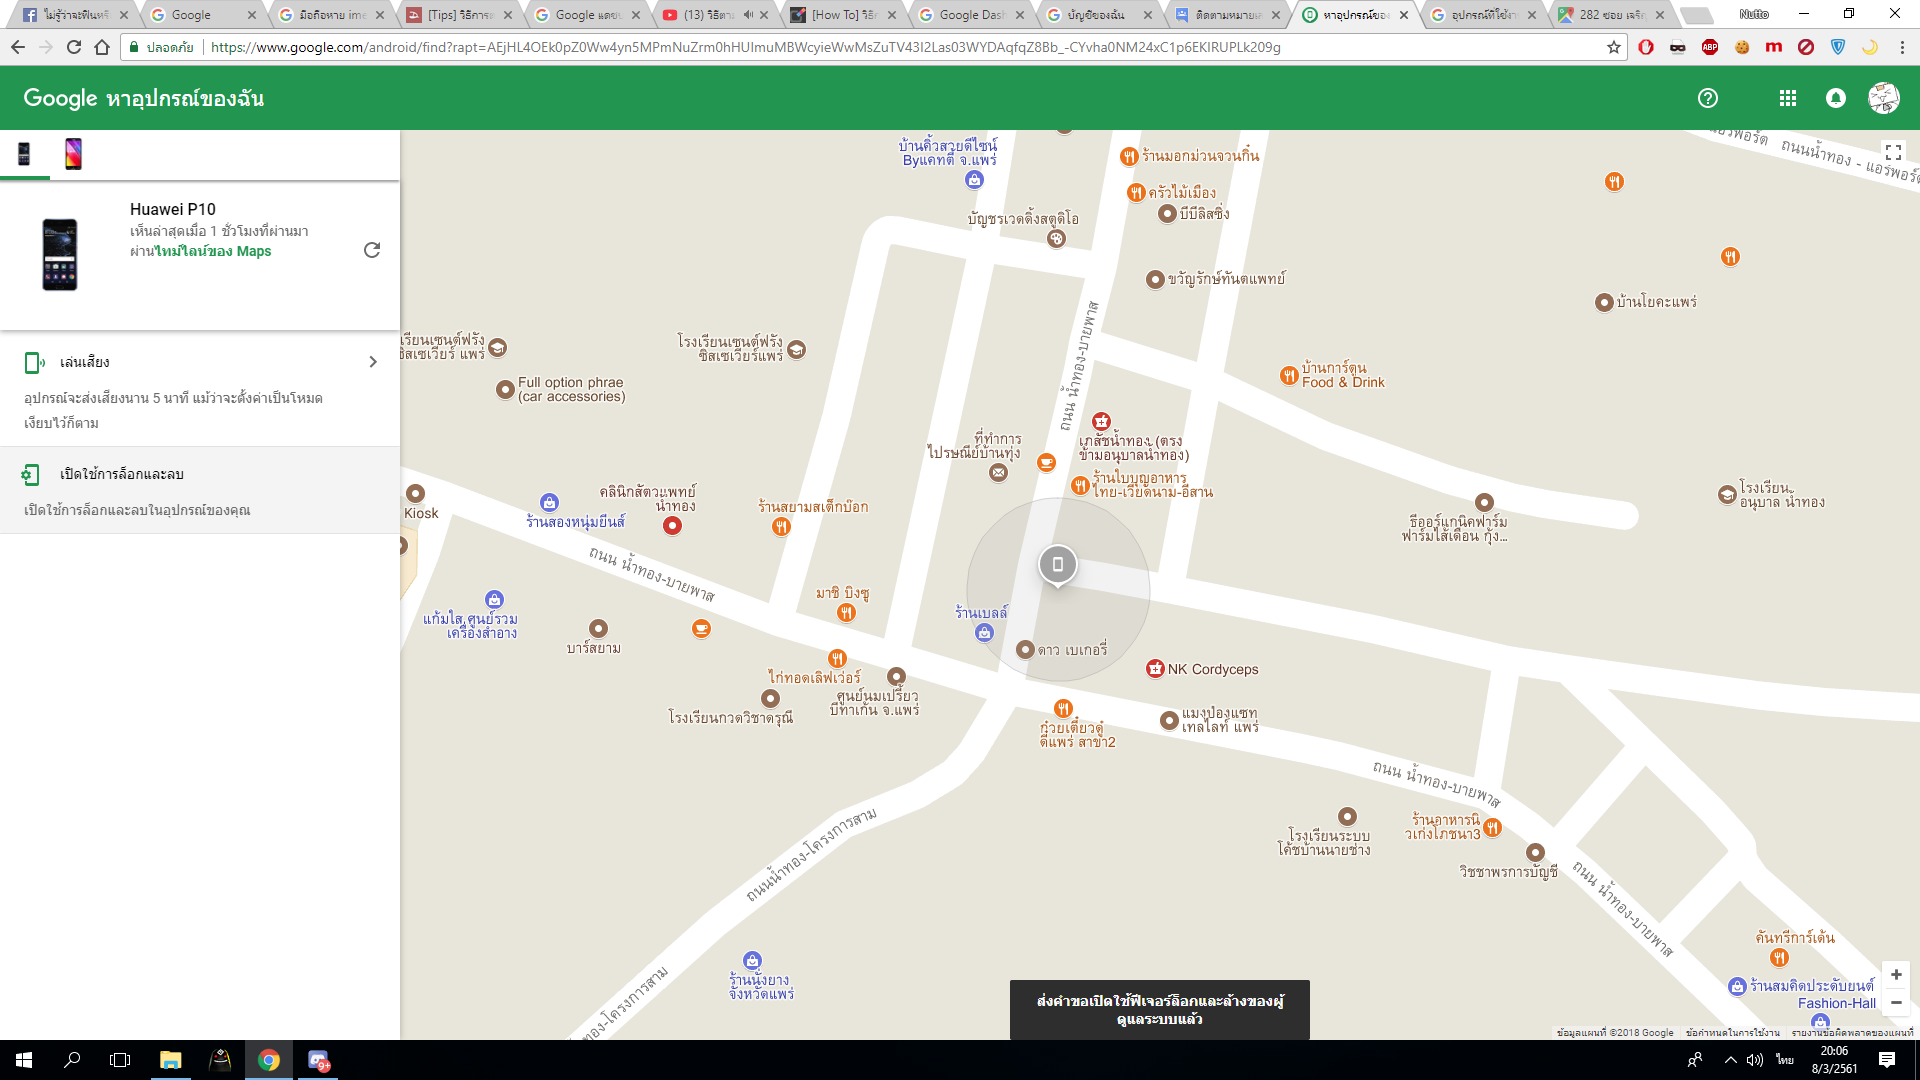Click the Google account avatar
This screenshot has height=1080, width=1920.
coord(1884,98)
